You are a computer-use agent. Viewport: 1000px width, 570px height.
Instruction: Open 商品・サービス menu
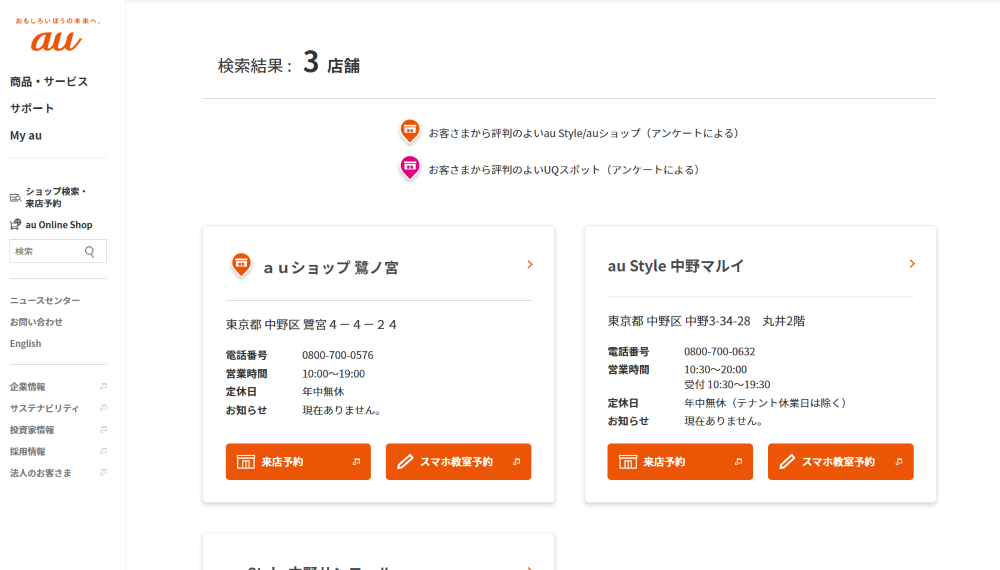point(48,82)
